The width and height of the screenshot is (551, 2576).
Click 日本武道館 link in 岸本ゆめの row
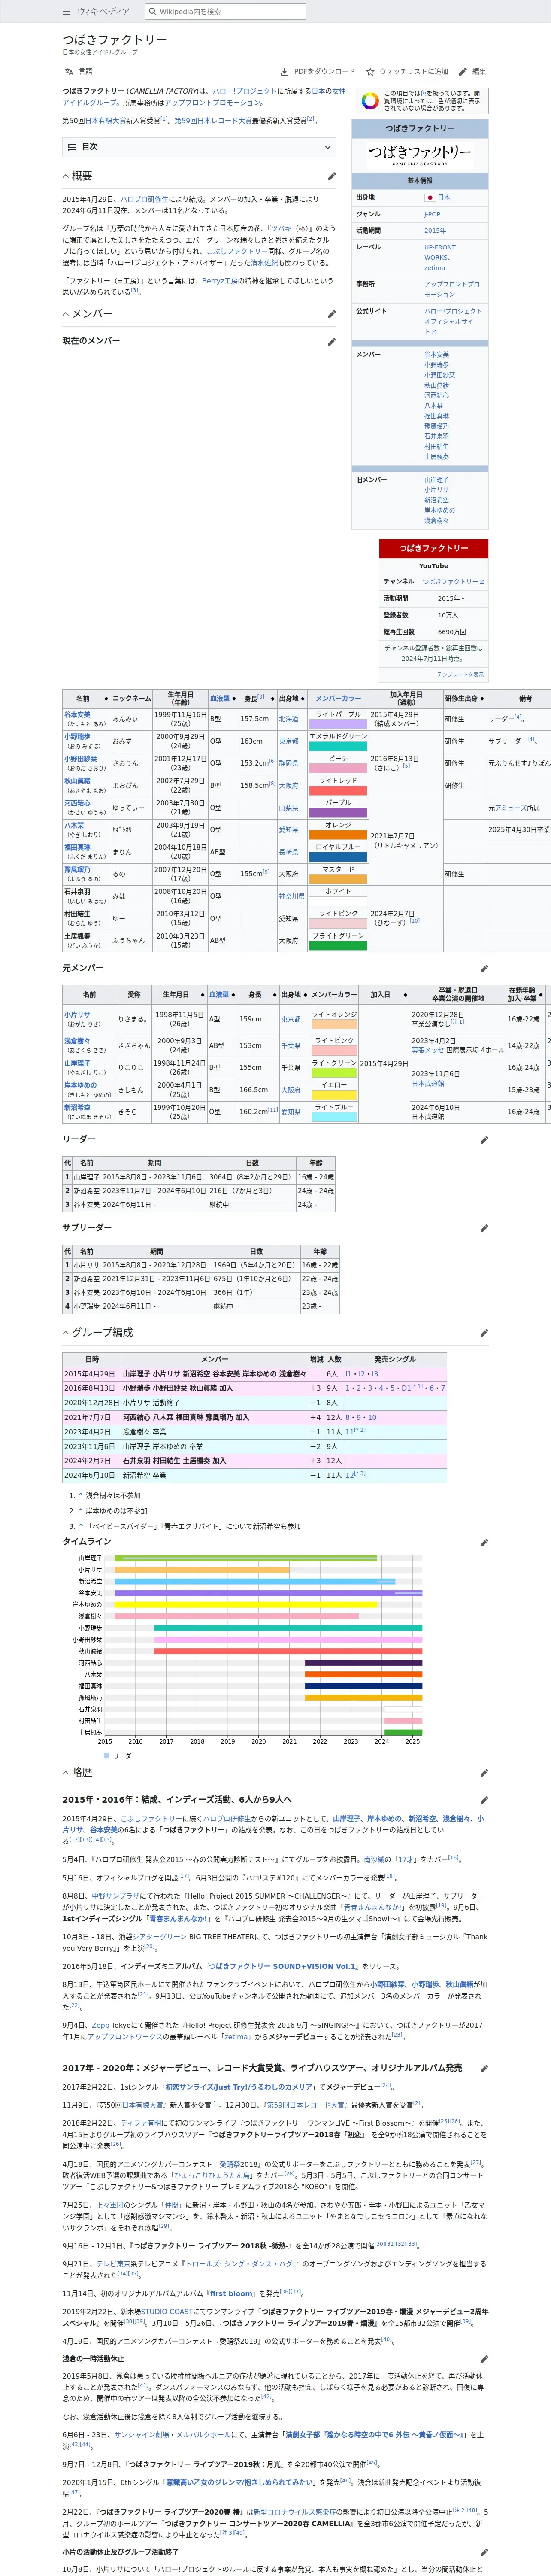428,1084
